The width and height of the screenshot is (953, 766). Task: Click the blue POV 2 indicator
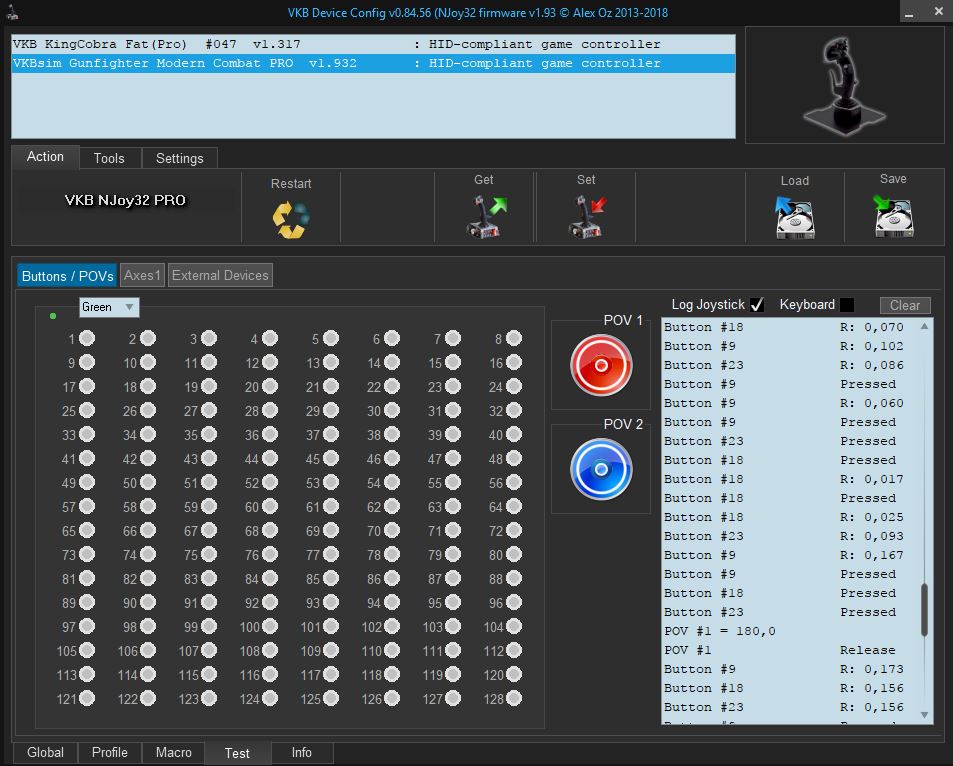tap(601, 469)
